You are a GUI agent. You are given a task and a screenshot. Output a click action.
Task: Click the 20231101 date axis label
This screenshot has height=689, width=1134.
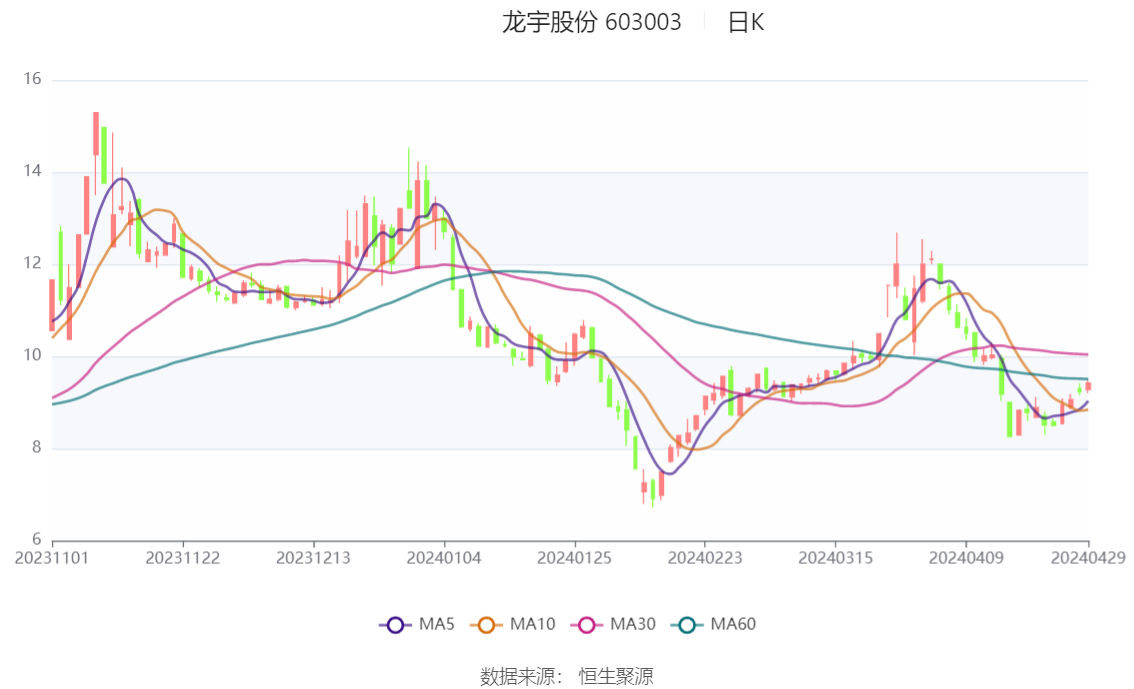52,558
